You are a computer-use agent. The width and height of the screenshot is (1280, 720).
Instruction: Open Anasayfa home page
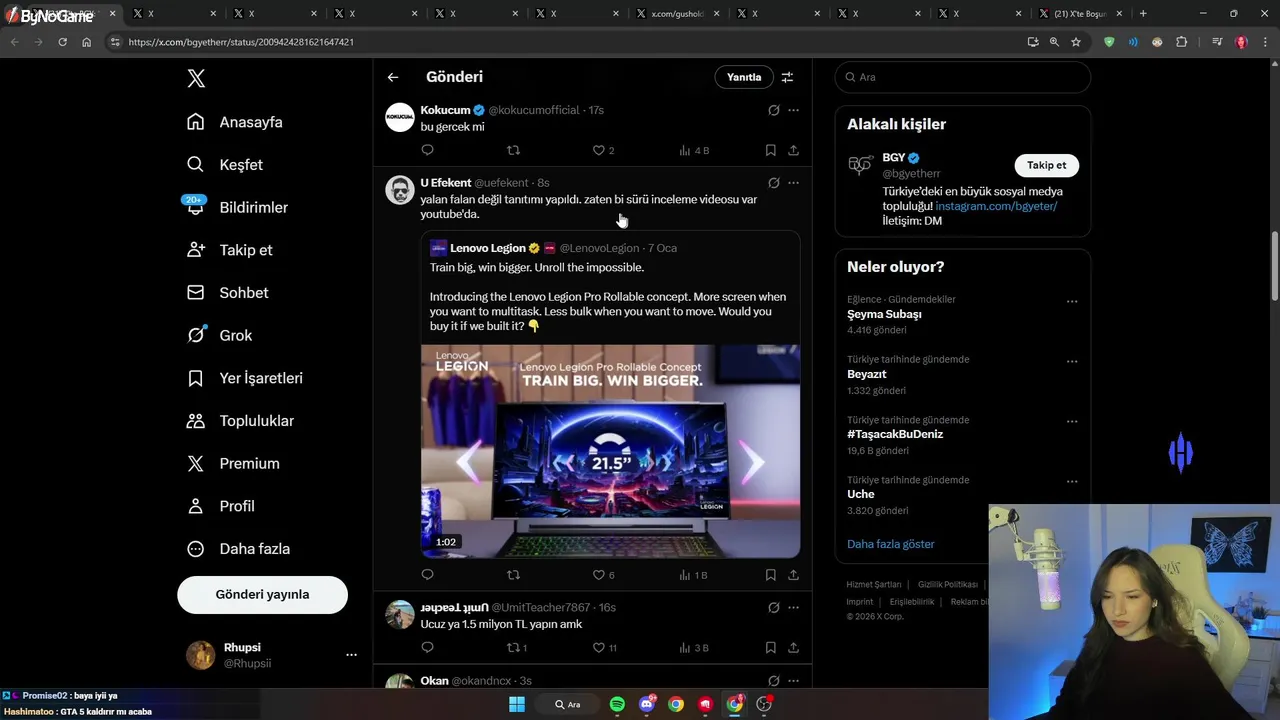coord(235,122)
